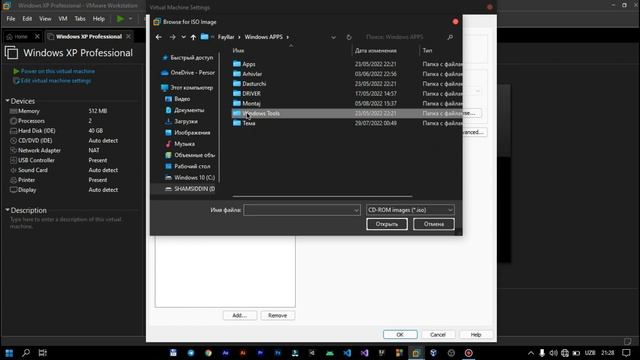Click Add... in Virtual Machine Settings

[x=240, y=316]
